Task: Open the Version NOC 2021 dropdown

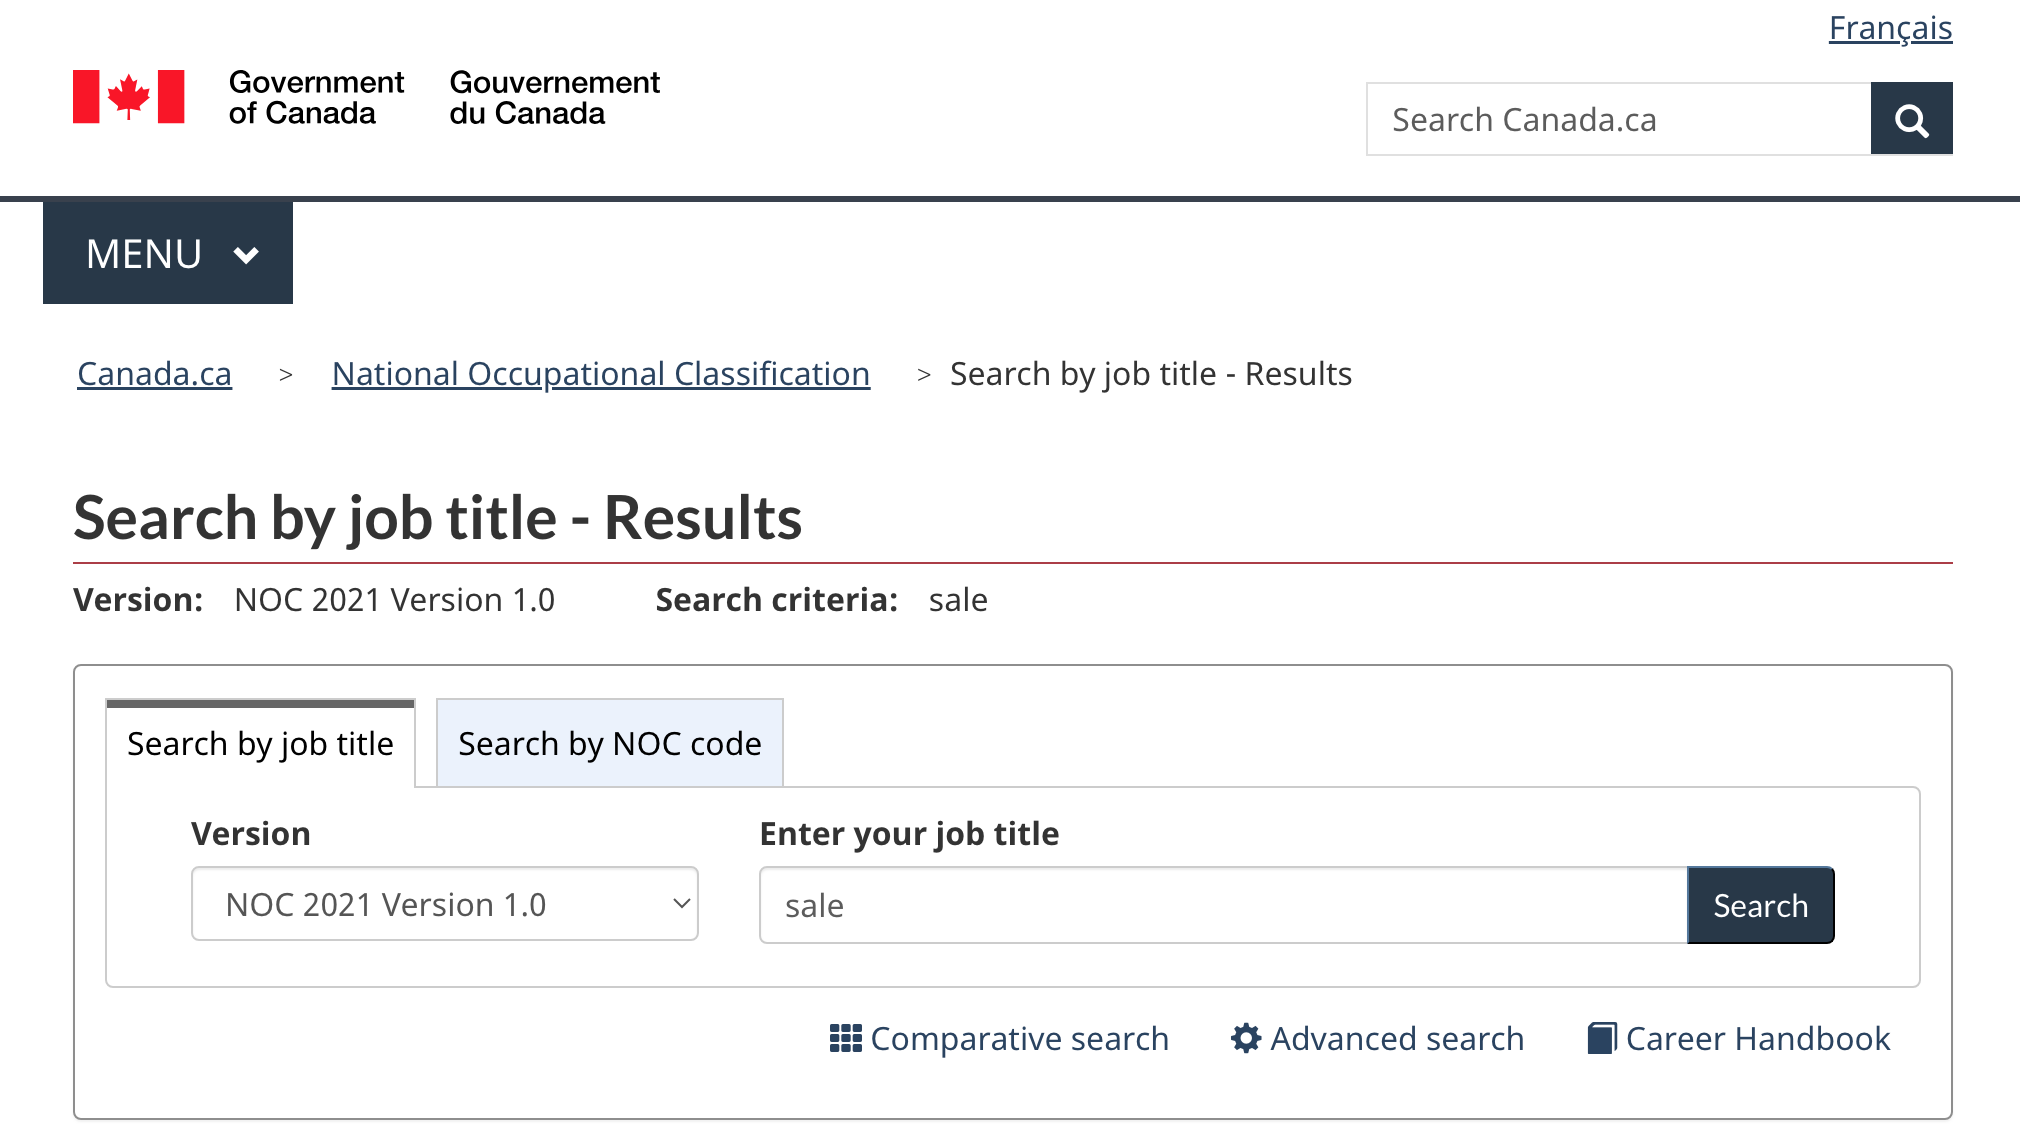Action: 445,904
